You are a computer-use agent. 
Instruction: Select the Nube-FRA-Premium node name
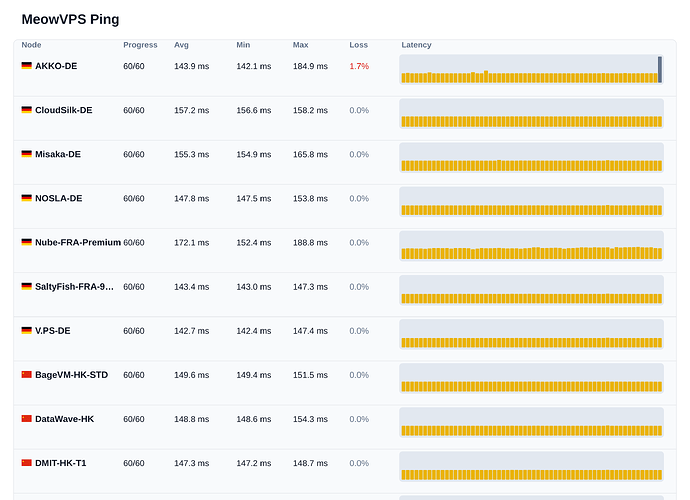click(78, 243)
